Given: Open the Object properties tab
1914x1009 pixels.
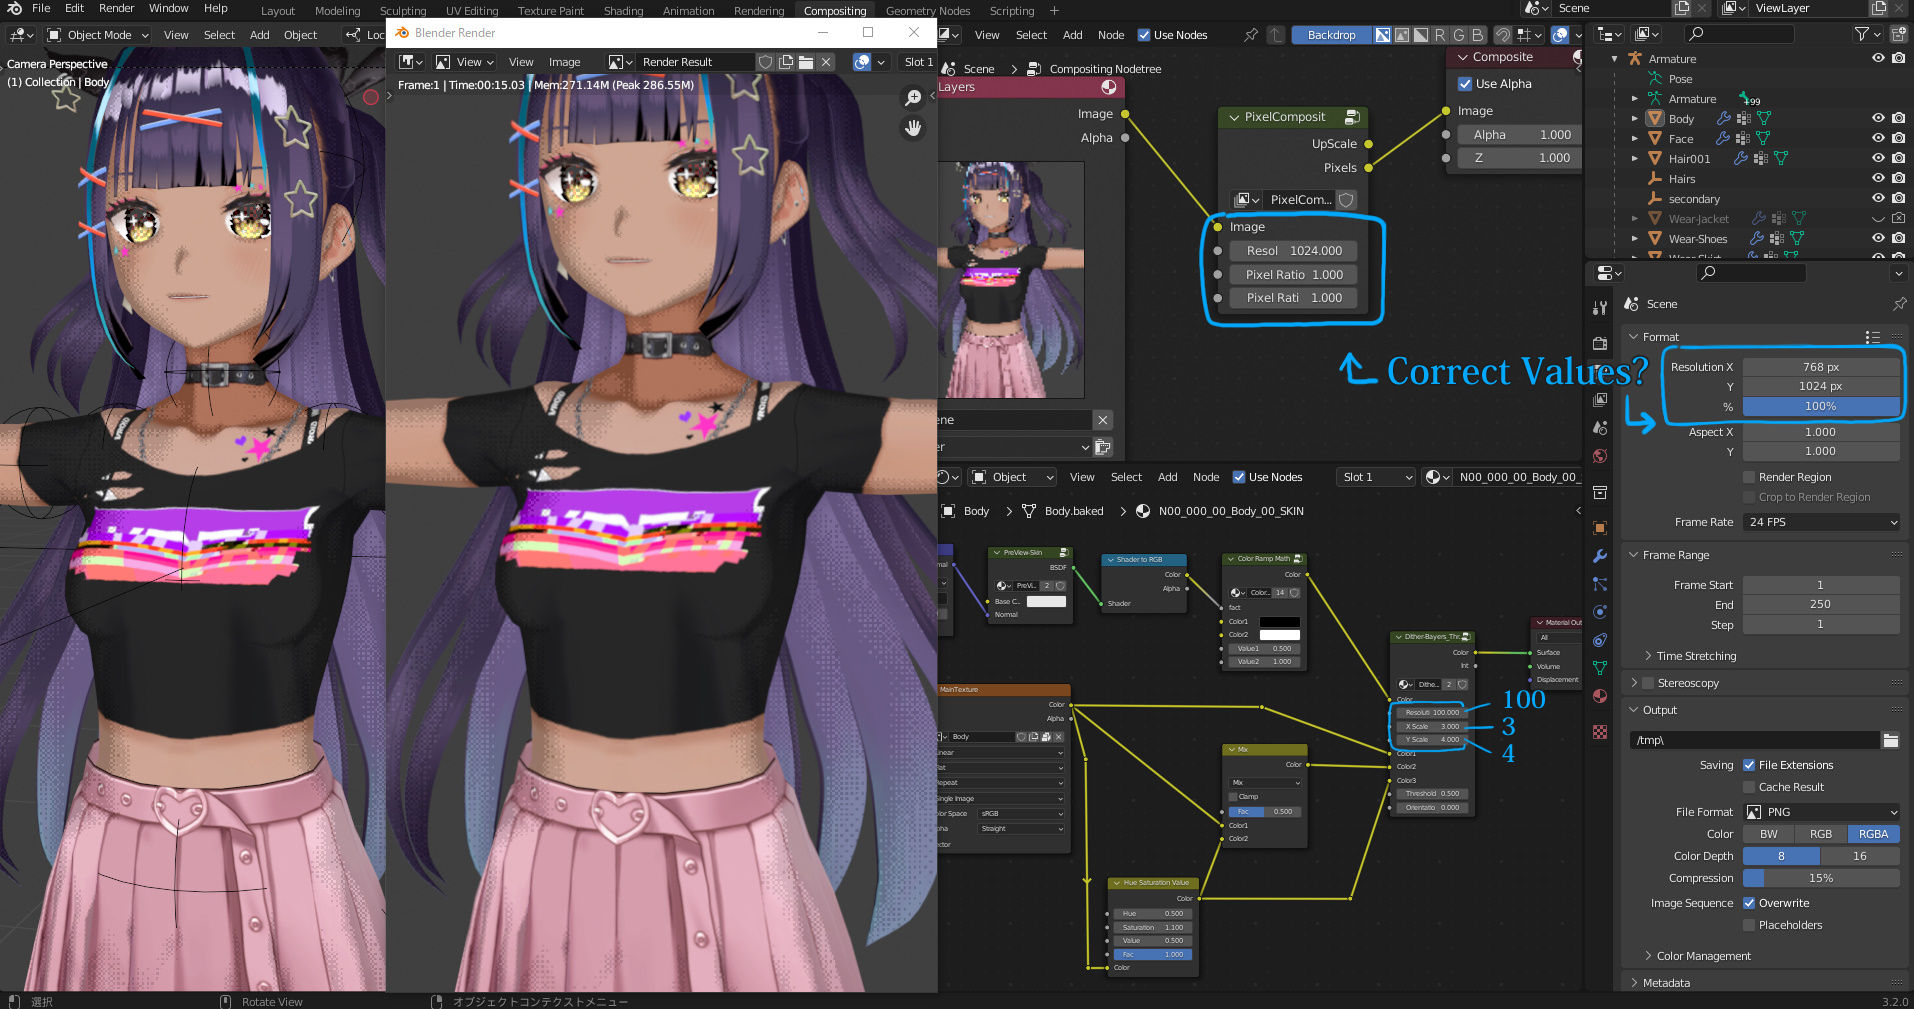Looking at the screenshot, I should [x=1600, y=528].
